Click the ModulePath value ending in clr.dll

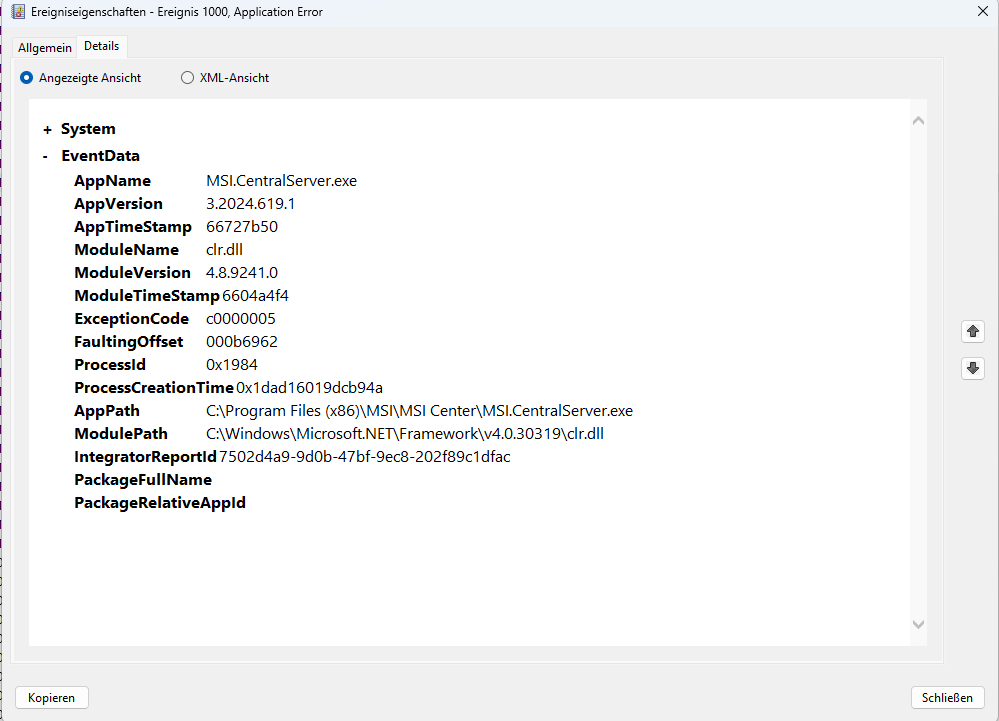click(405, 434)
